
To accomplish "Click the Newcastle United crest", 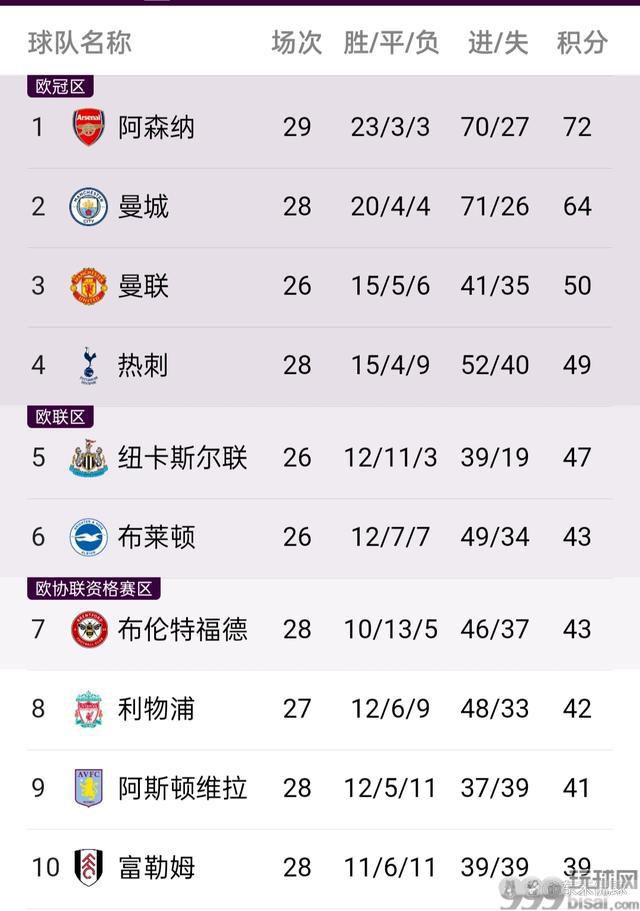I will tap(88, 458).
